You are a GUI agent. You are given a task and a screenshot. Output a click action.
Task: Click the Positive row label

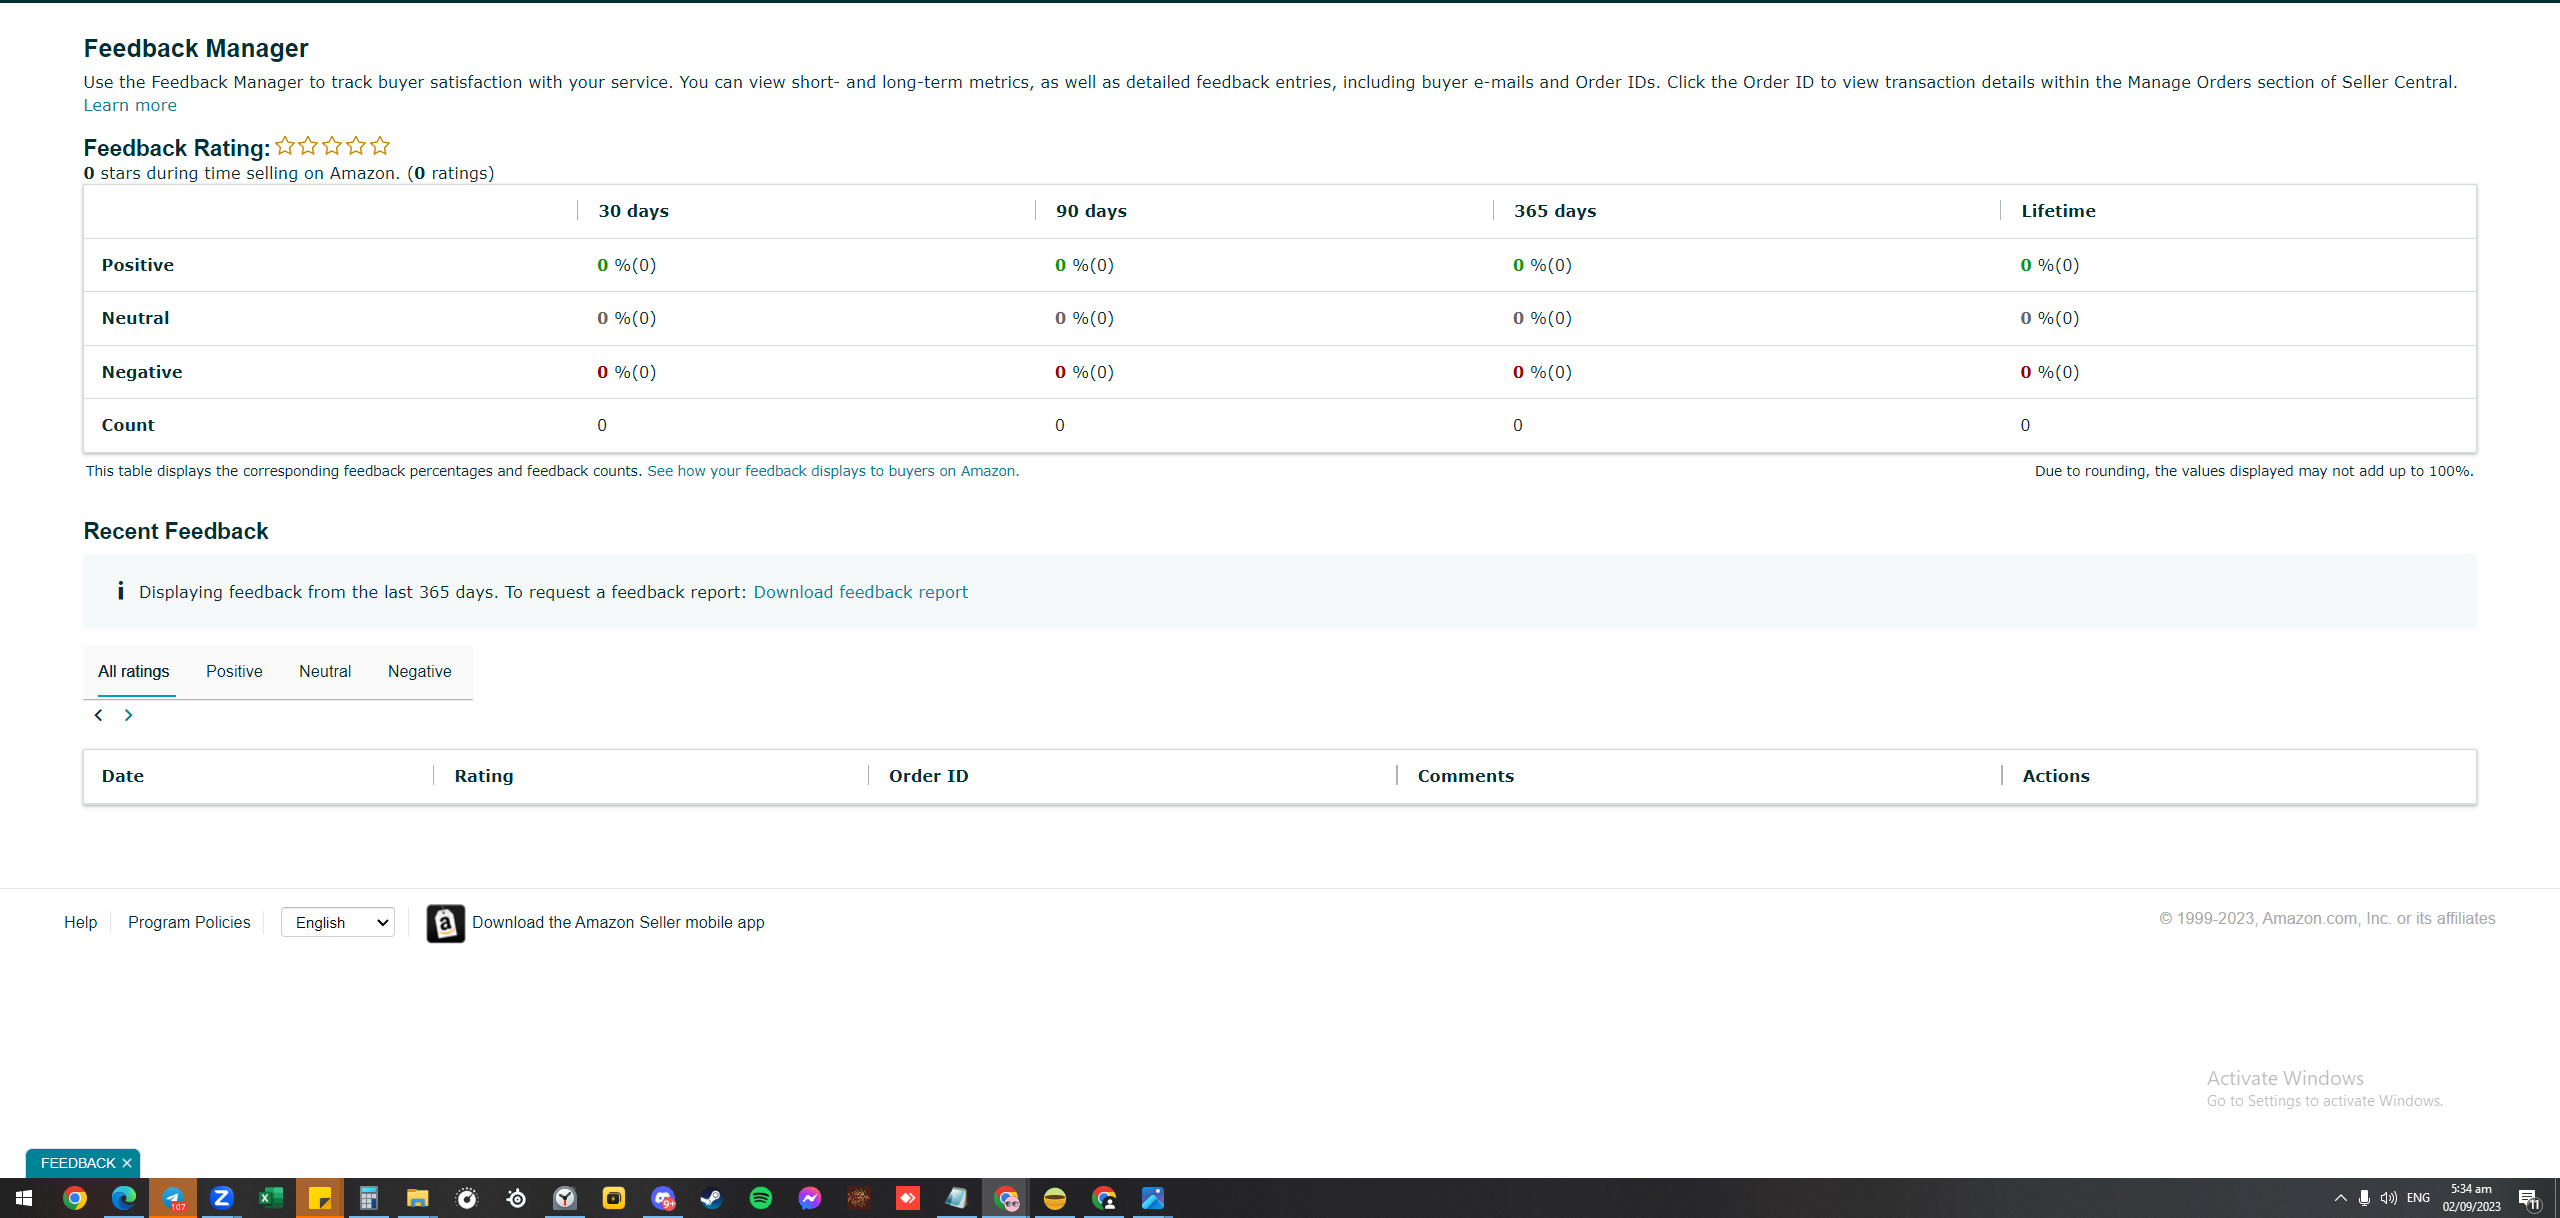[138, 265]
